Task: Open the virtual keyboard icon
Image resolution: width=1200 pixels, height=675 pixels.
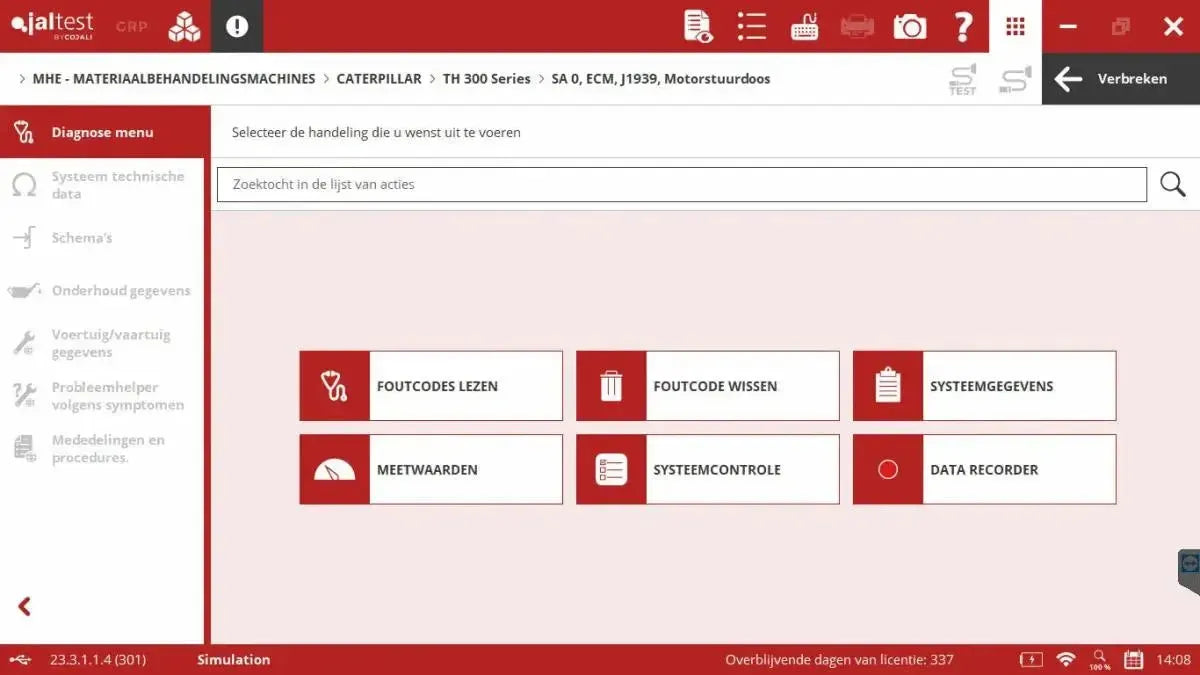Action: [x=804, y=26]
